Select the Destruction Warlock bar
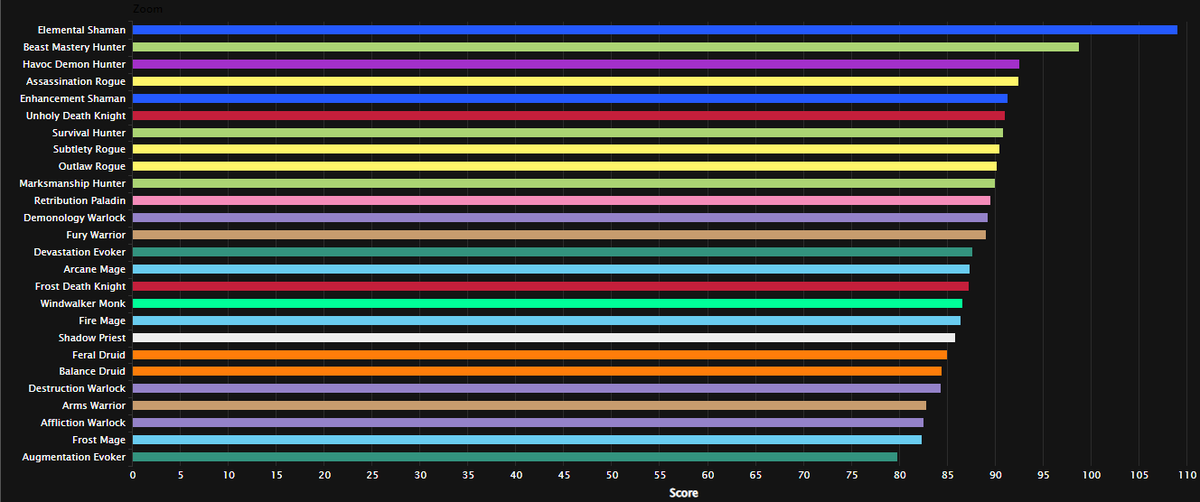Viewport: 1200px width, 502px height. point(536,389)
